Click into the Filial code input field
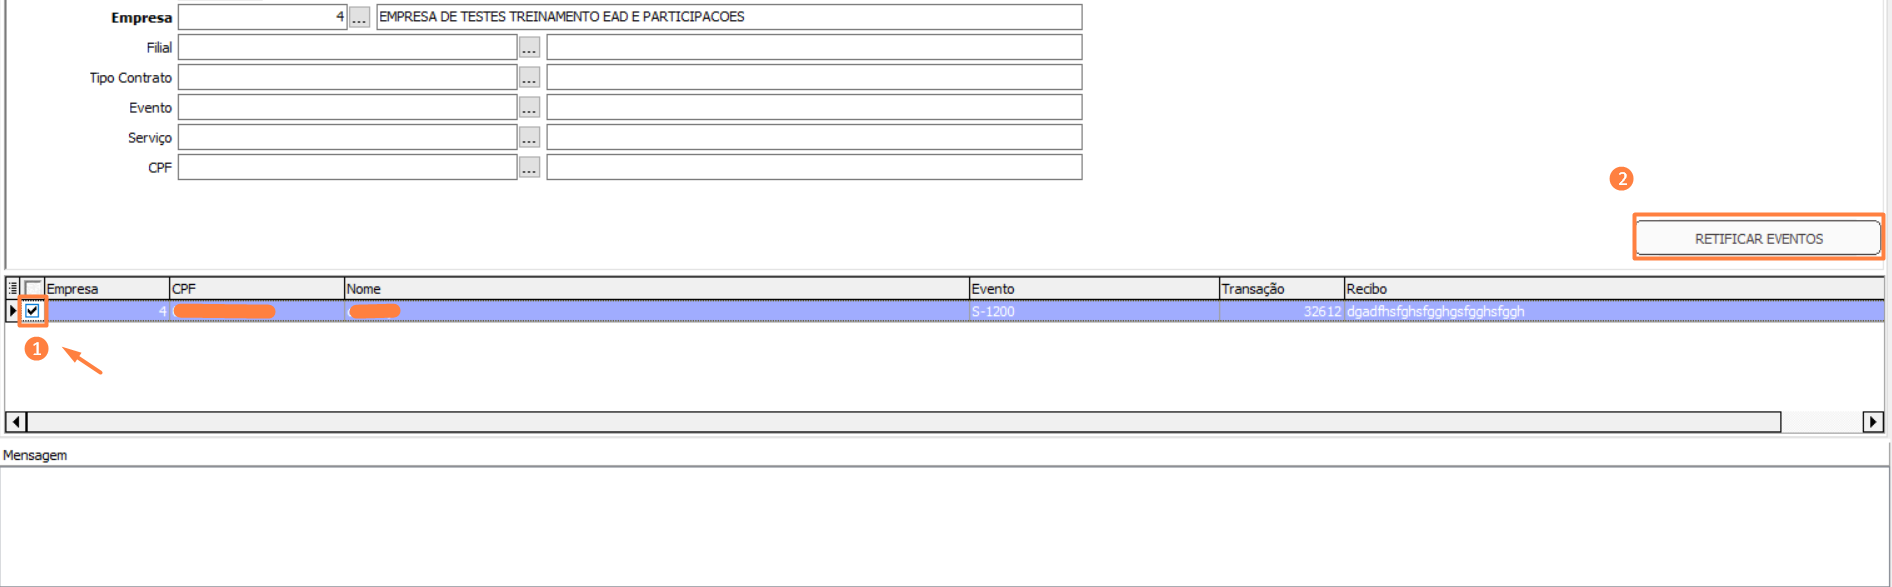This screenshot has width=1892, height=587. pyautogui.click(x=347, y=47)
